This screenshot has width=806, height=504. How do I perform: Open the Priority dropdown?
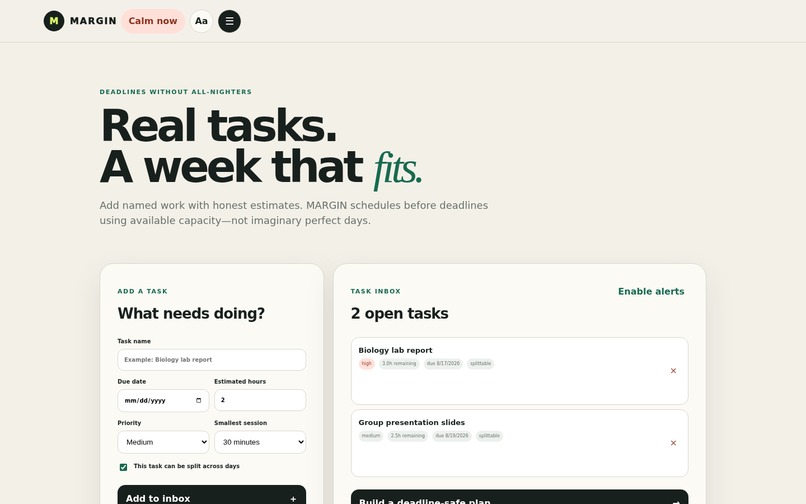point(163,442)
